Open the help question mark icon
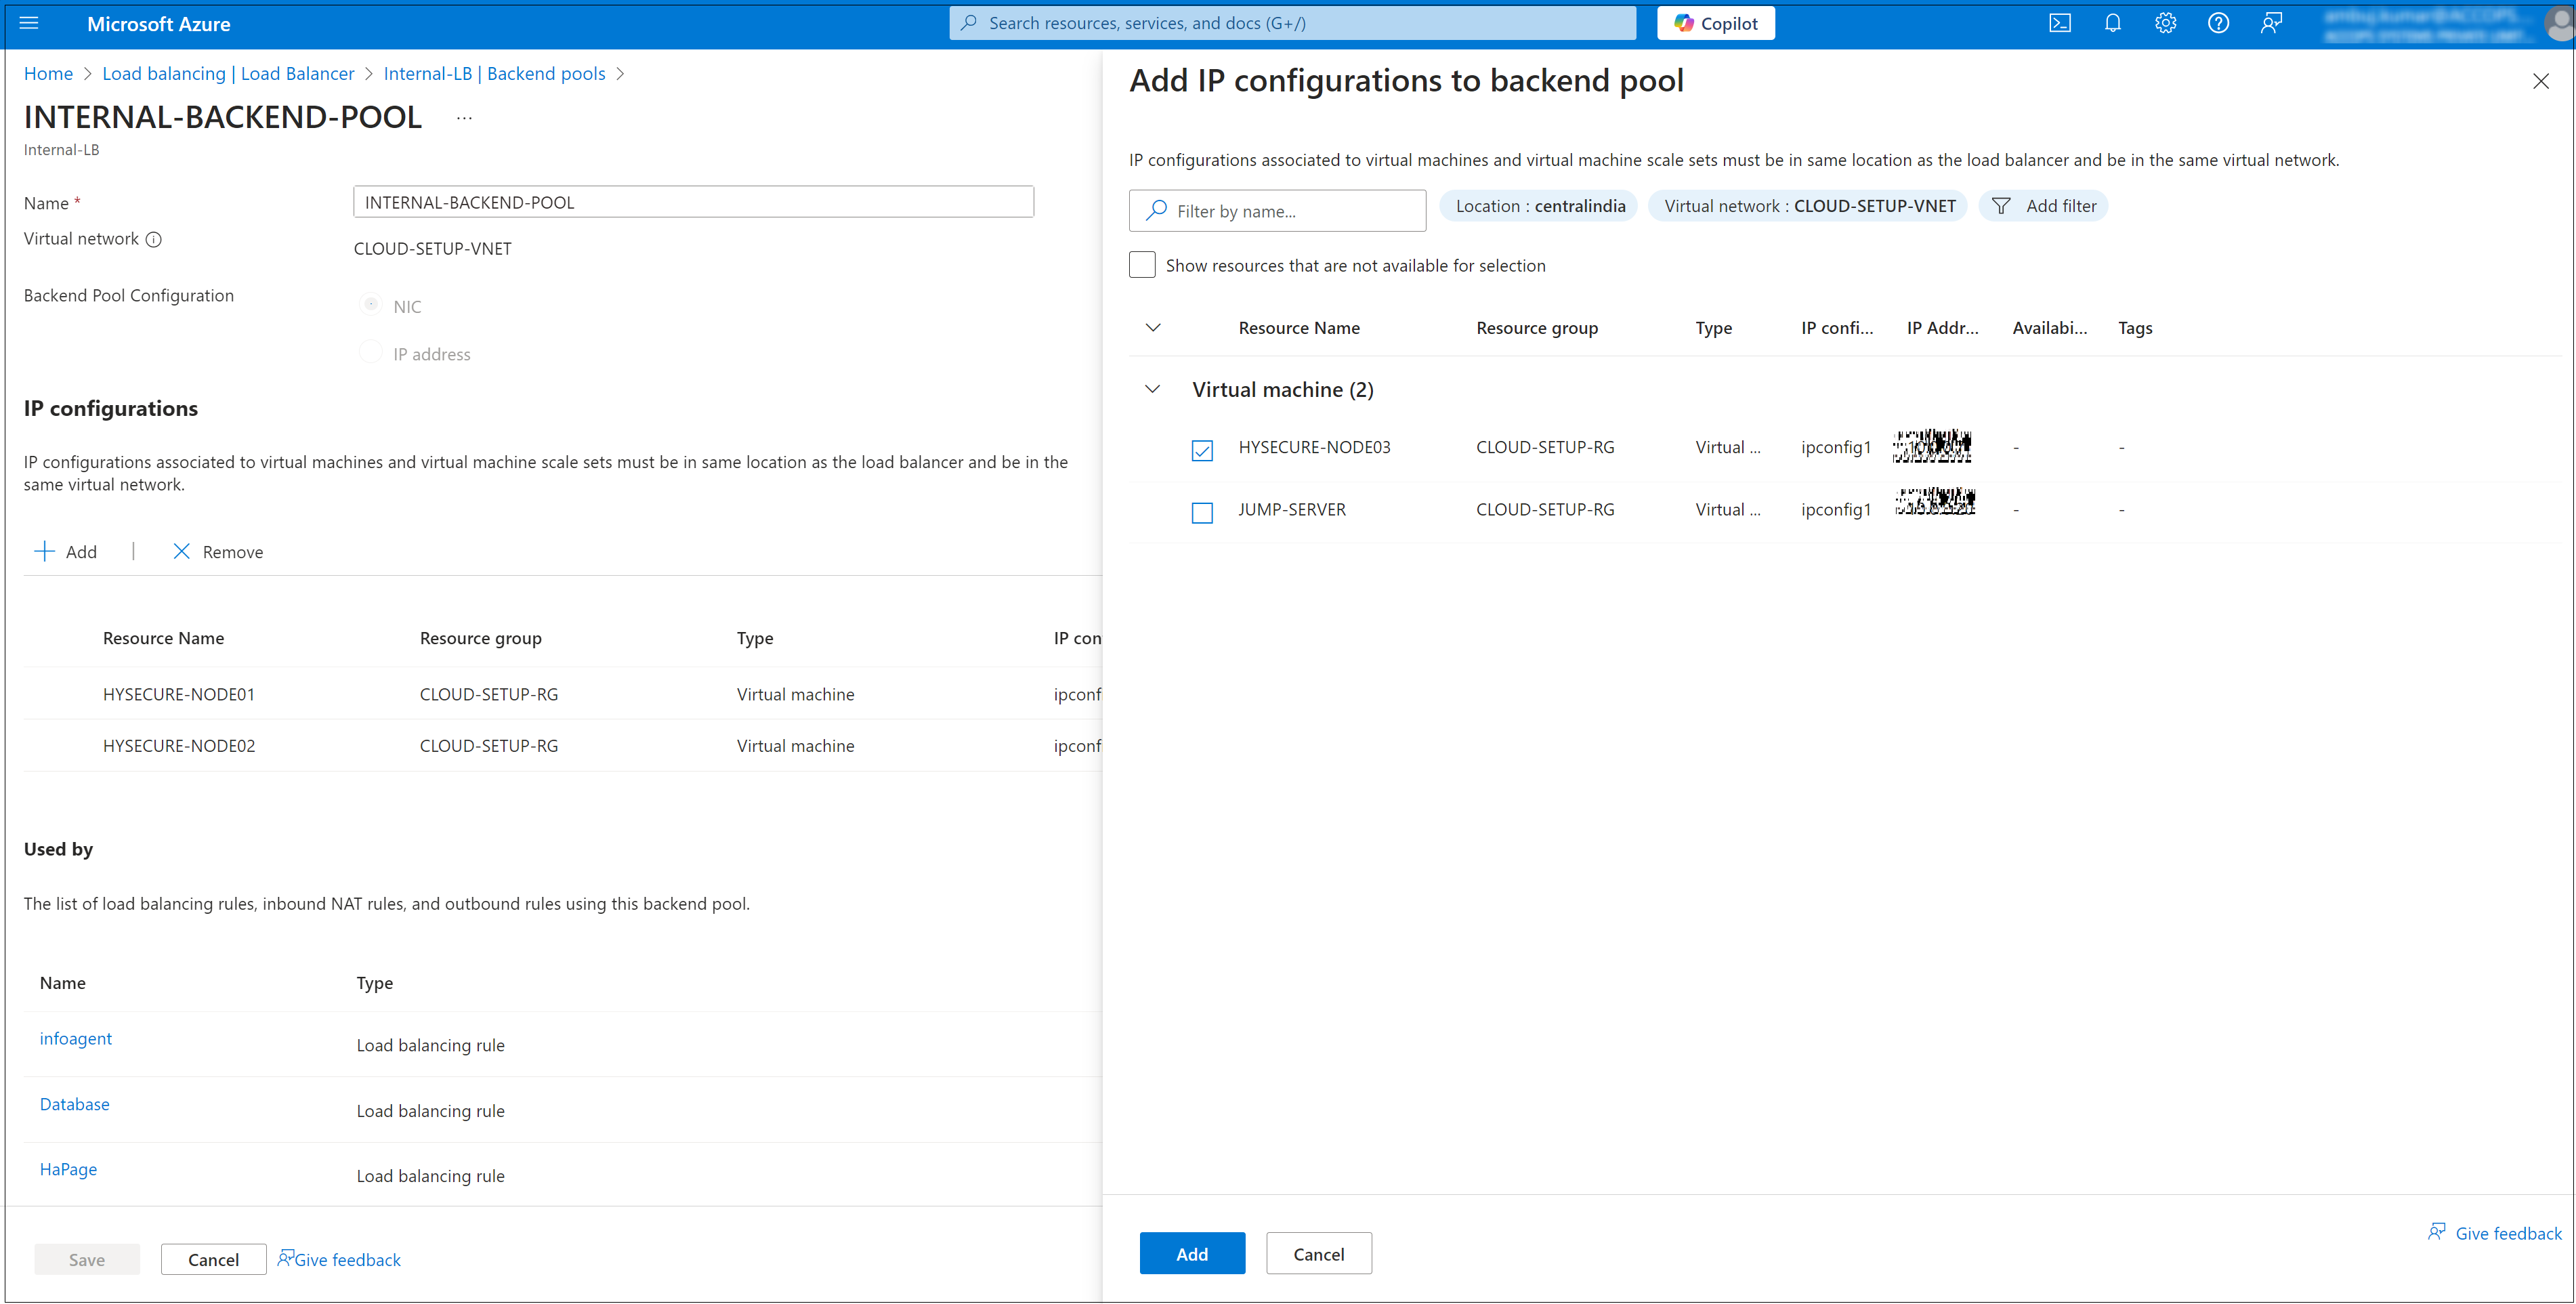2576x1304 pixels. (2218, 23)
